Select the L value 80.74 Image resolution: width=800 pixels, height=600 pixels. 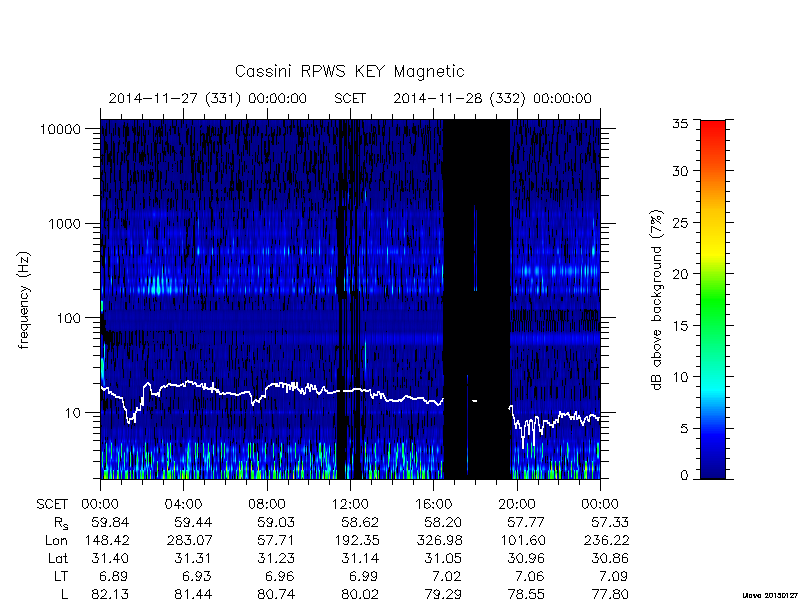[x=277, y=594]
